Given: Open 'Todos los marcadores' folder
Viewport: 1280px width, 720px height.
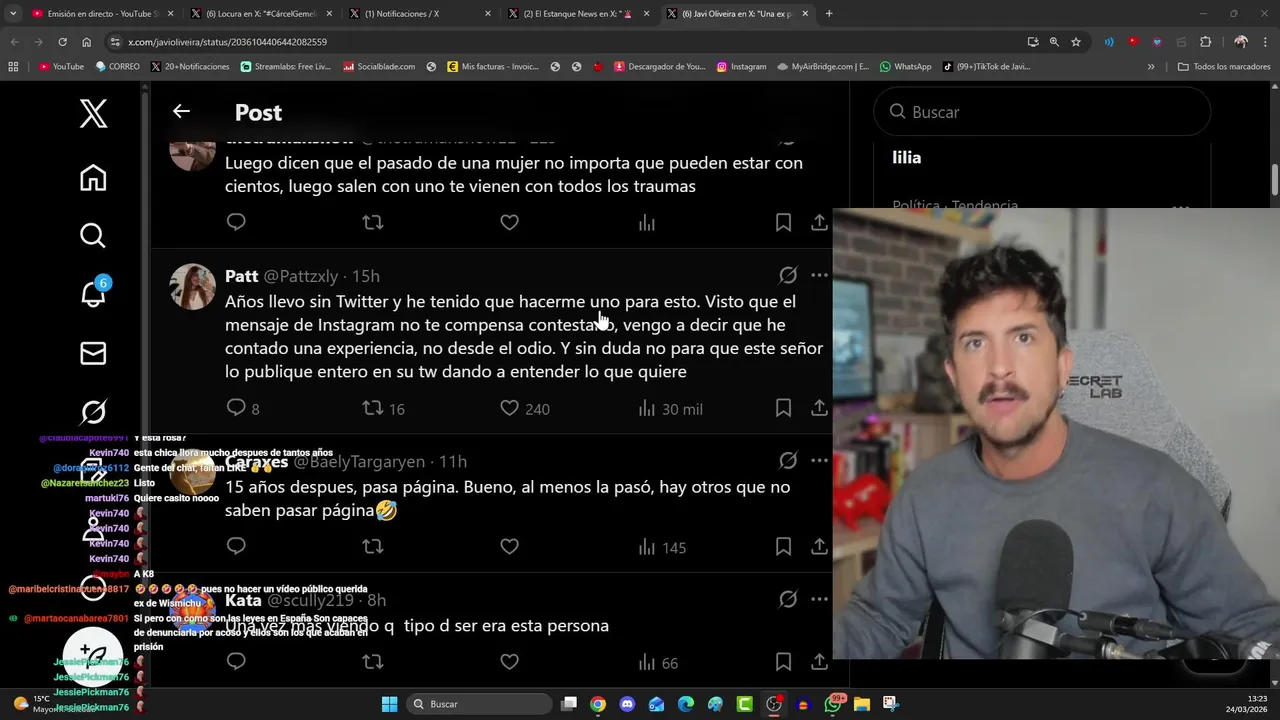Looking at the screenshot, I should click(1224, 67).
